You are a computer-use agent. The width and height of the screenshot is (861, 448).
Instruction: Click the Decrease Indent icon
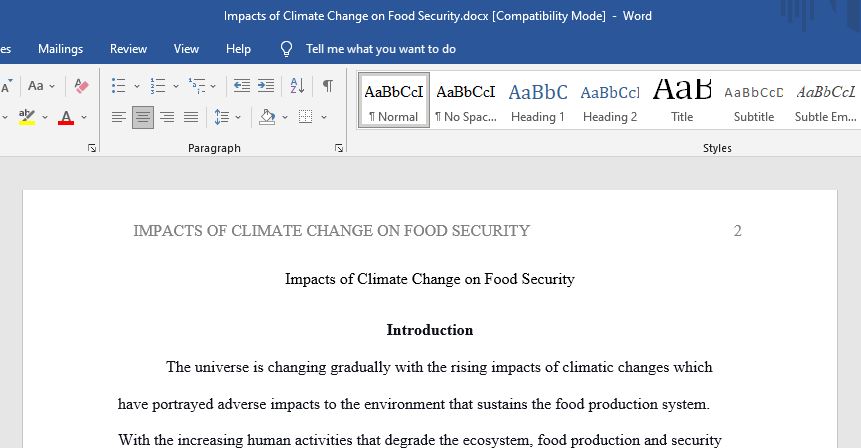tap(242, 86)
